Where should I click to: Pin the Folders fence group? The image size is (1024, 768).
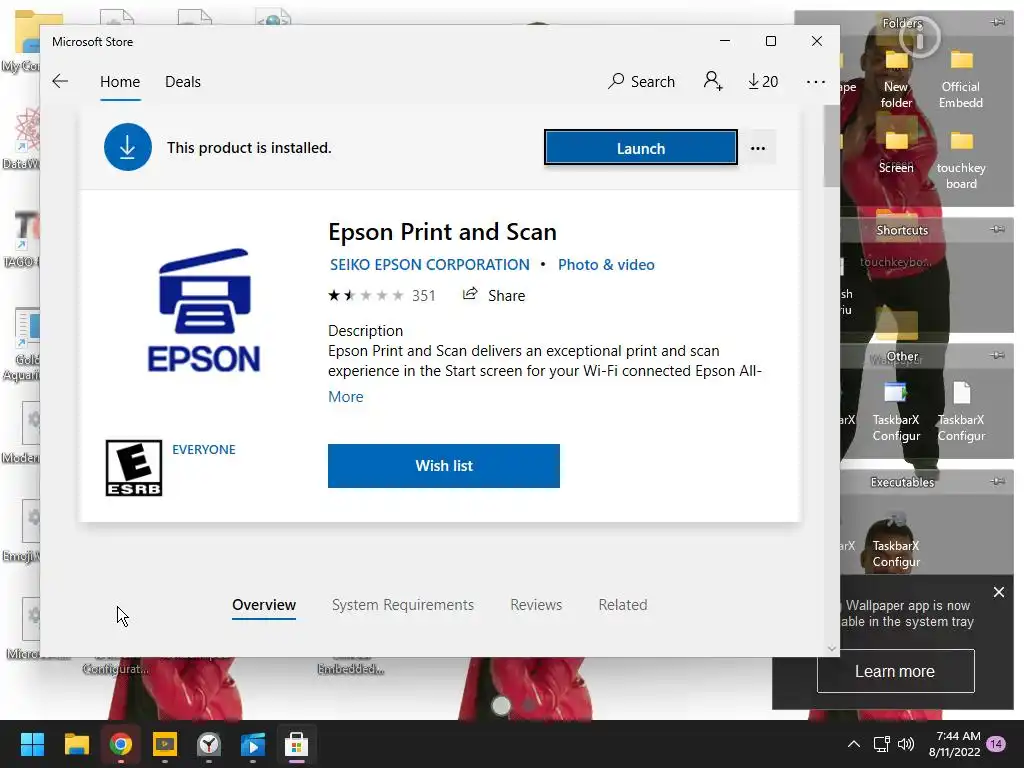coord(997,22)
